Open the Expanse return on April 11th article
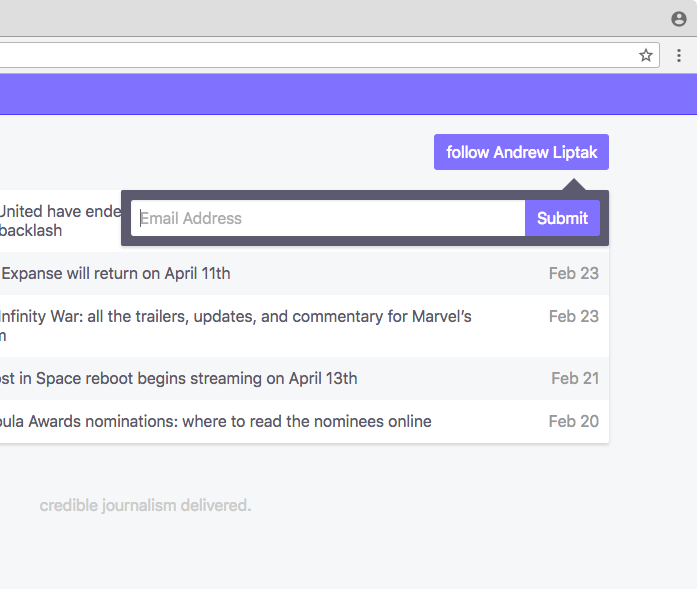The image size is (697, 589). tap(116, 273)
